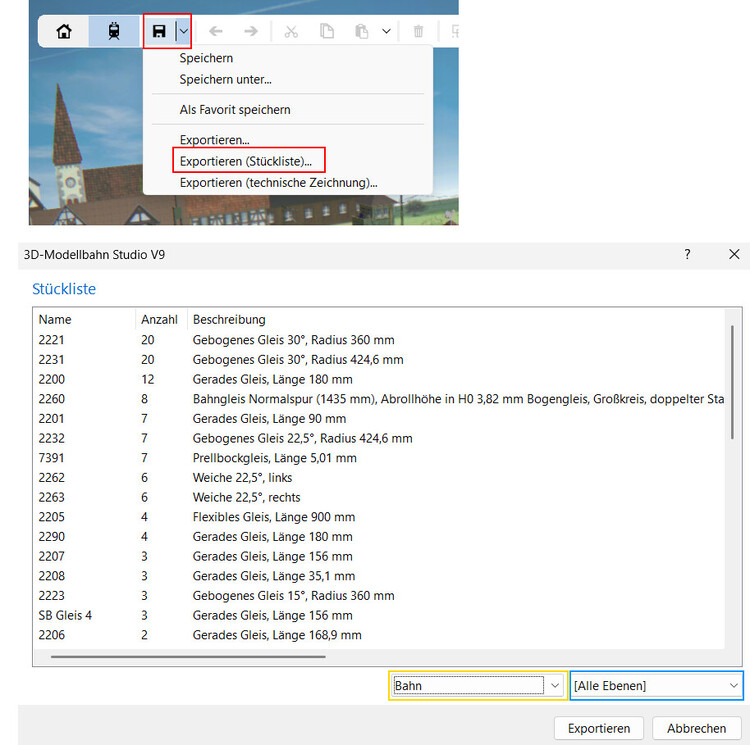Select the train mode icon

tap(114, 31)
